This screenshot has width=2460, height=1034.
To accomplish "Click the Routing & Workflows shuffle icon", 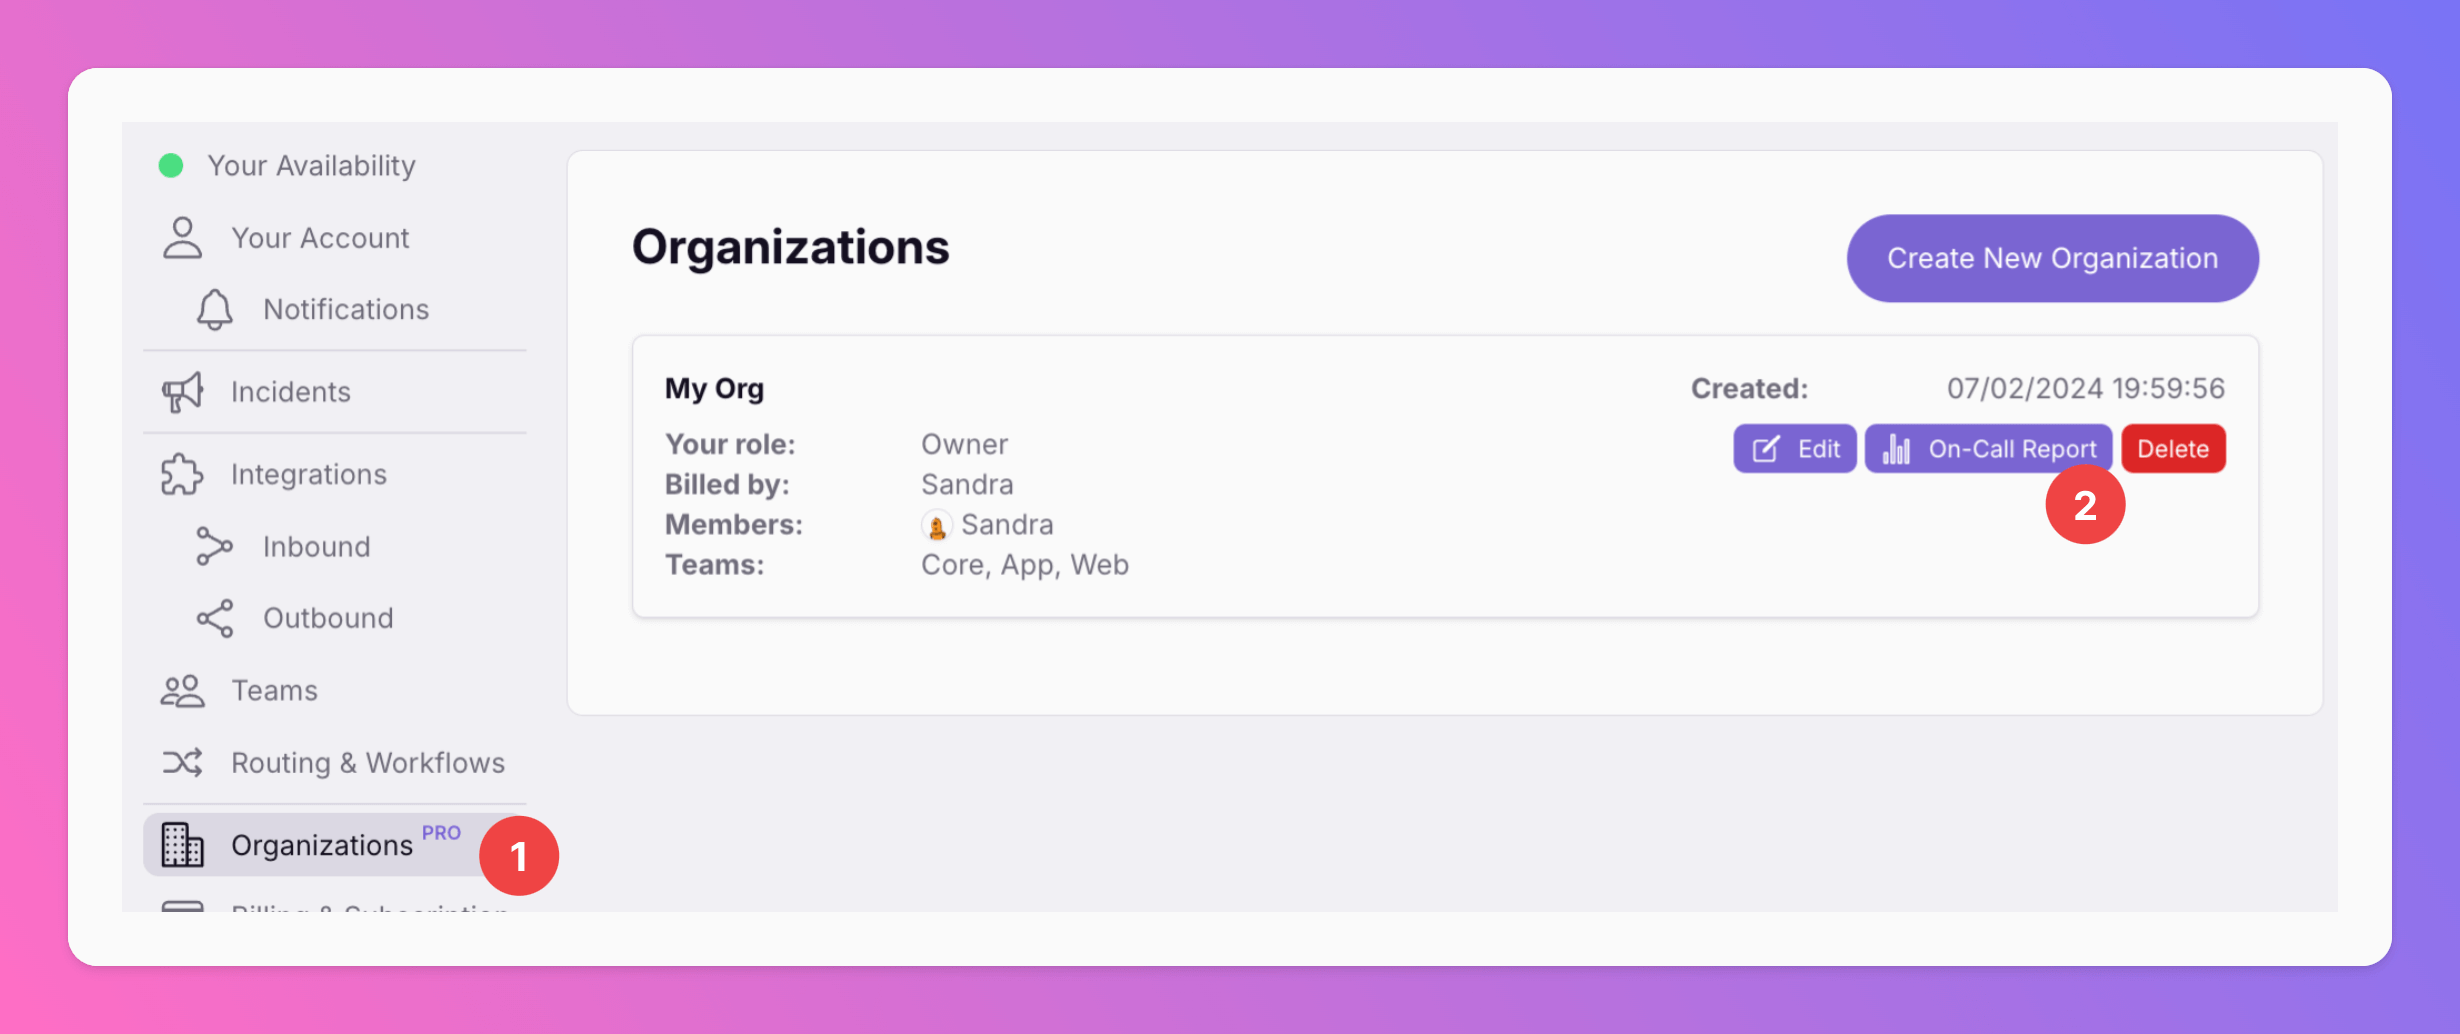I will [182, 763].
